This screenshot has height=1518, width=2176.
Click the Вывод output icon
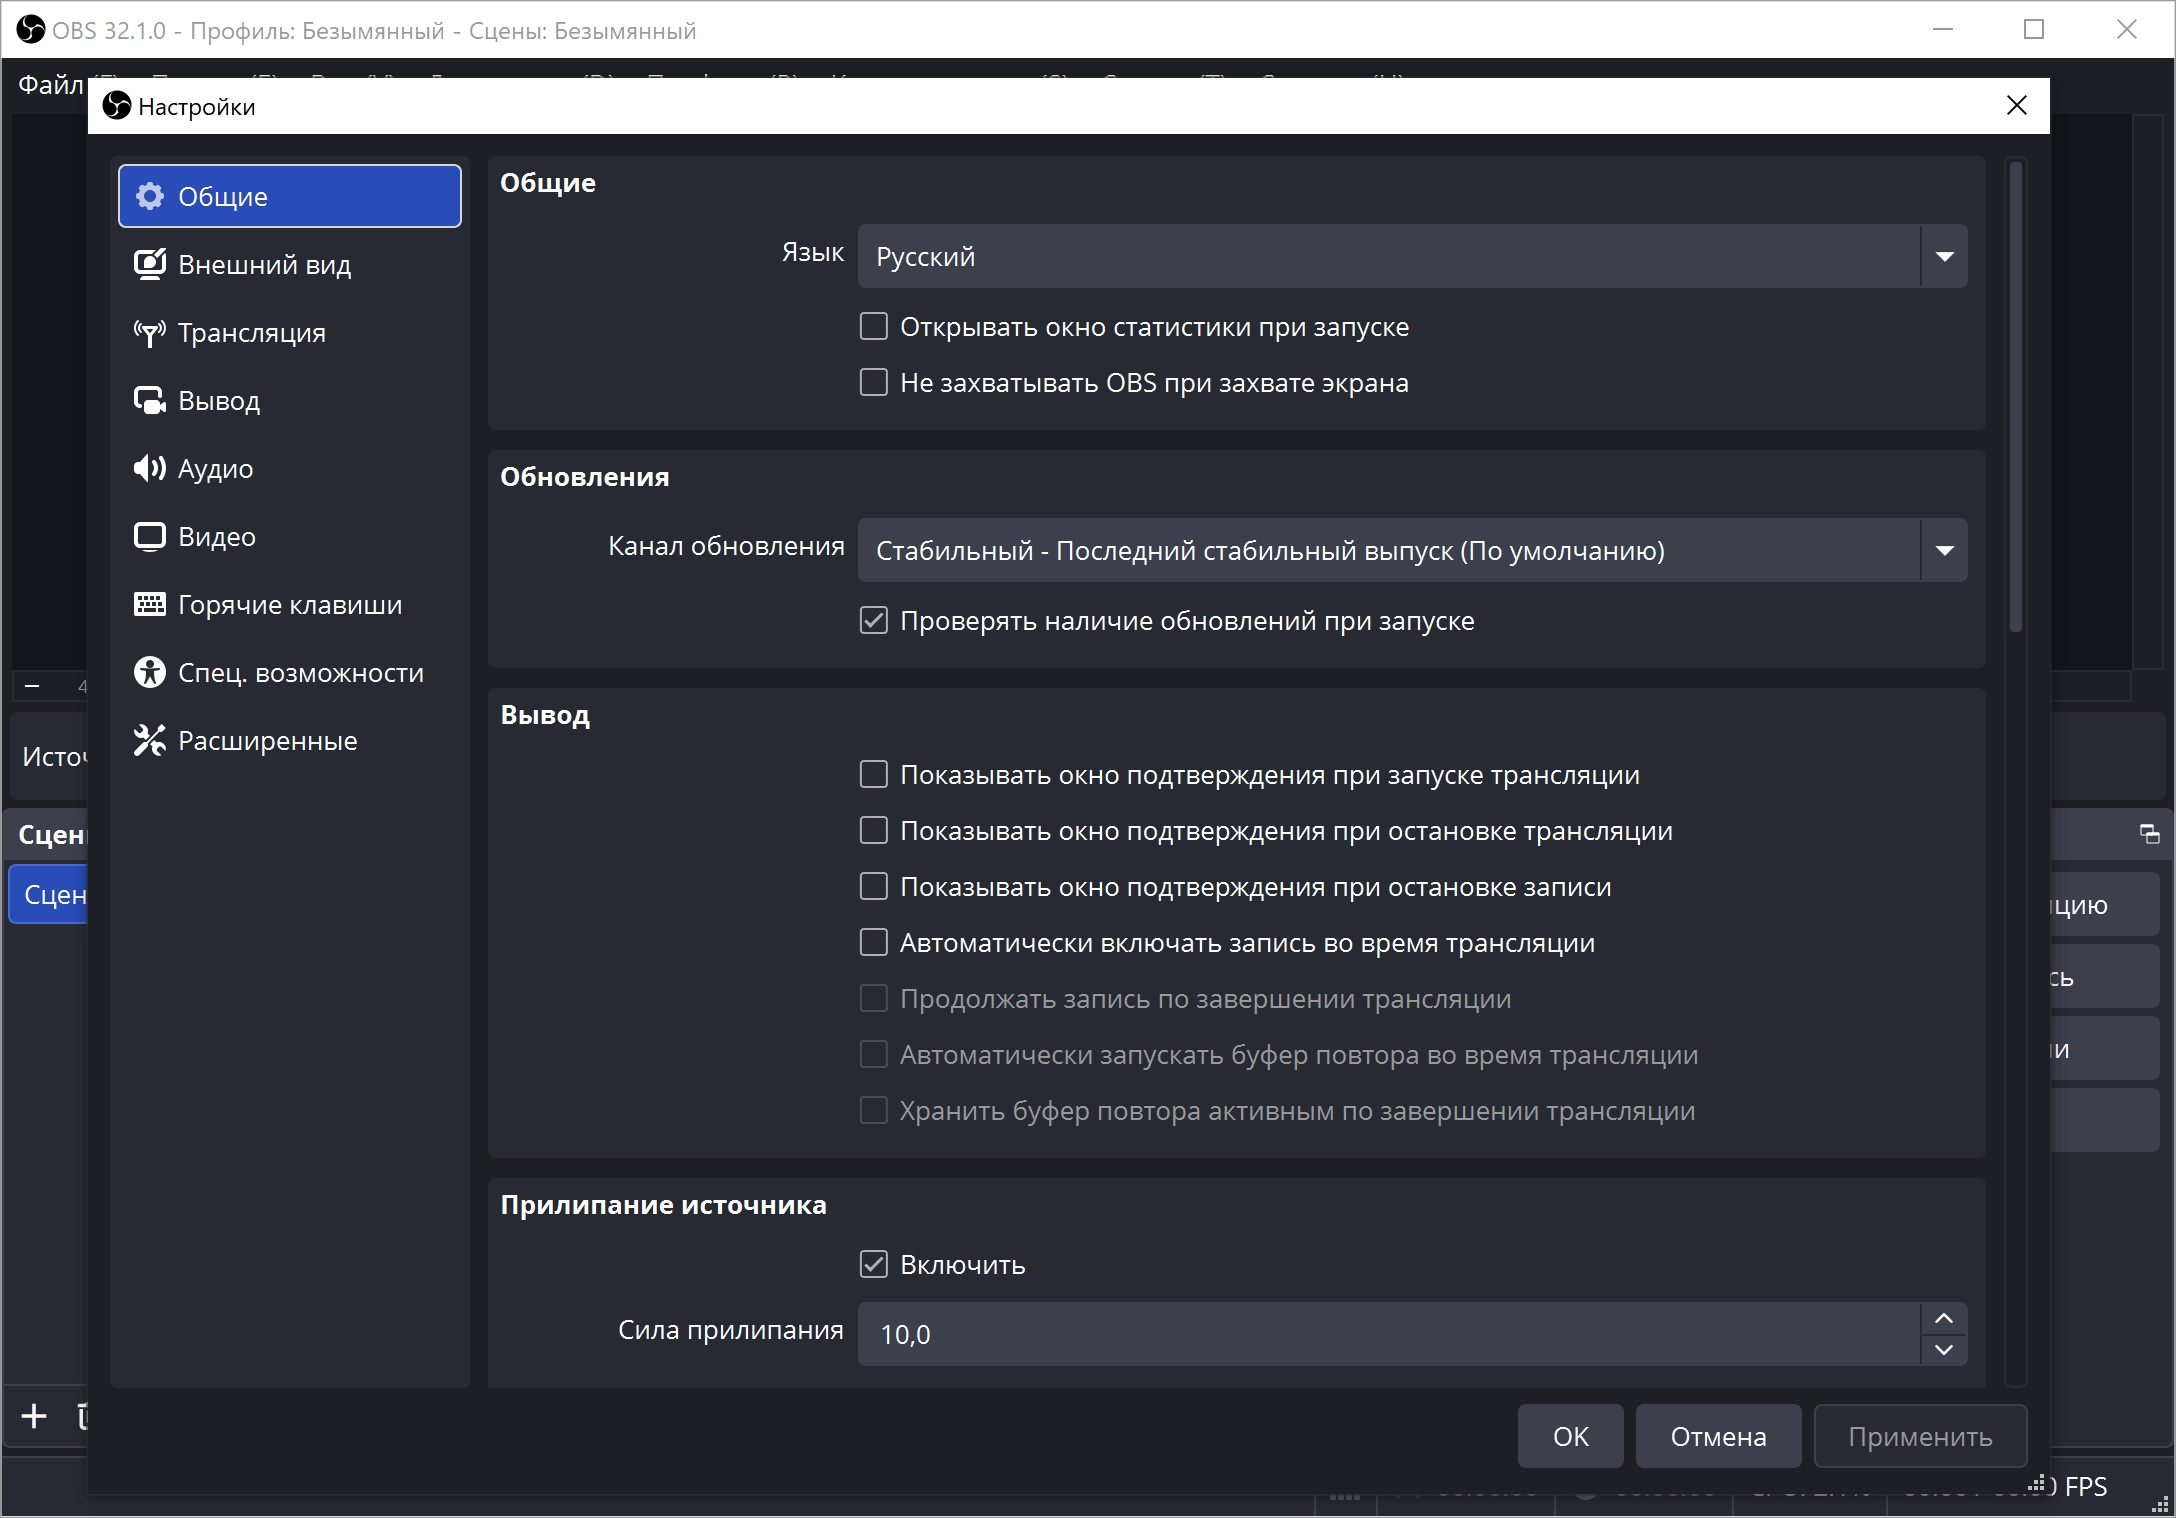click(150, 400)
